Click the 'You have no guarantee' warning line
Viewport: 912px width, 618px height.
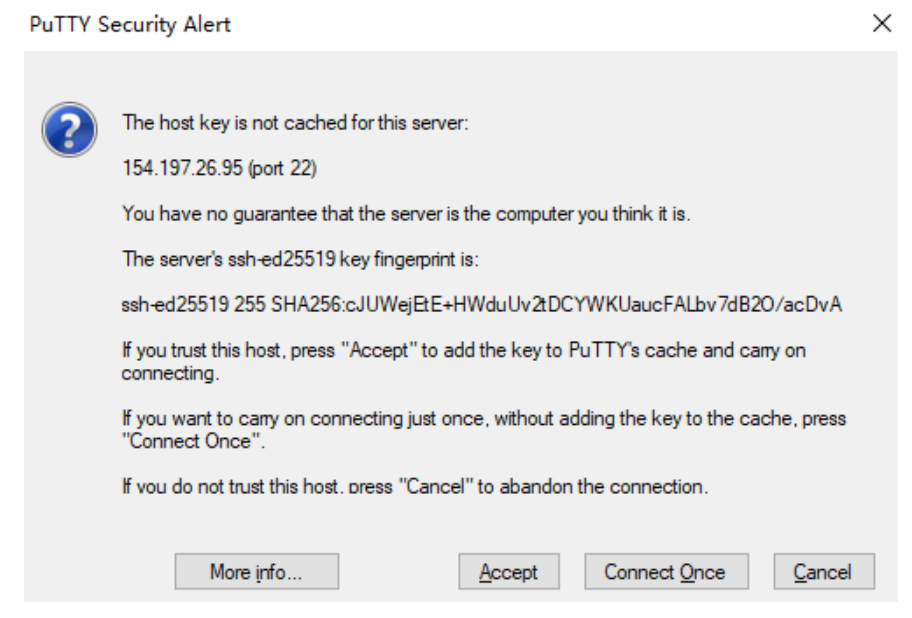[406, 214]
